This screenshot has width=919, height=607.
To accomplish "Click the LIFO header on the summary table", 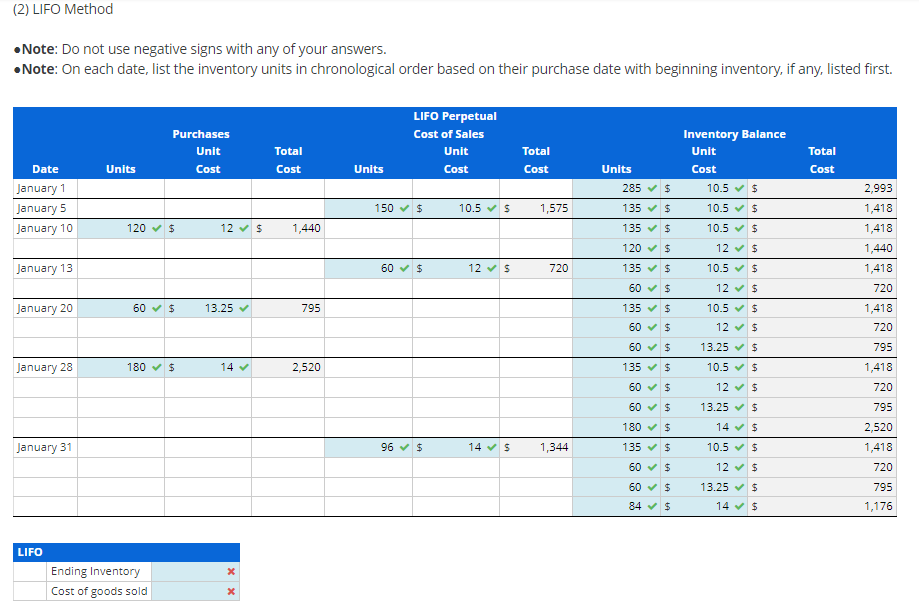I will tap(30, 551).
